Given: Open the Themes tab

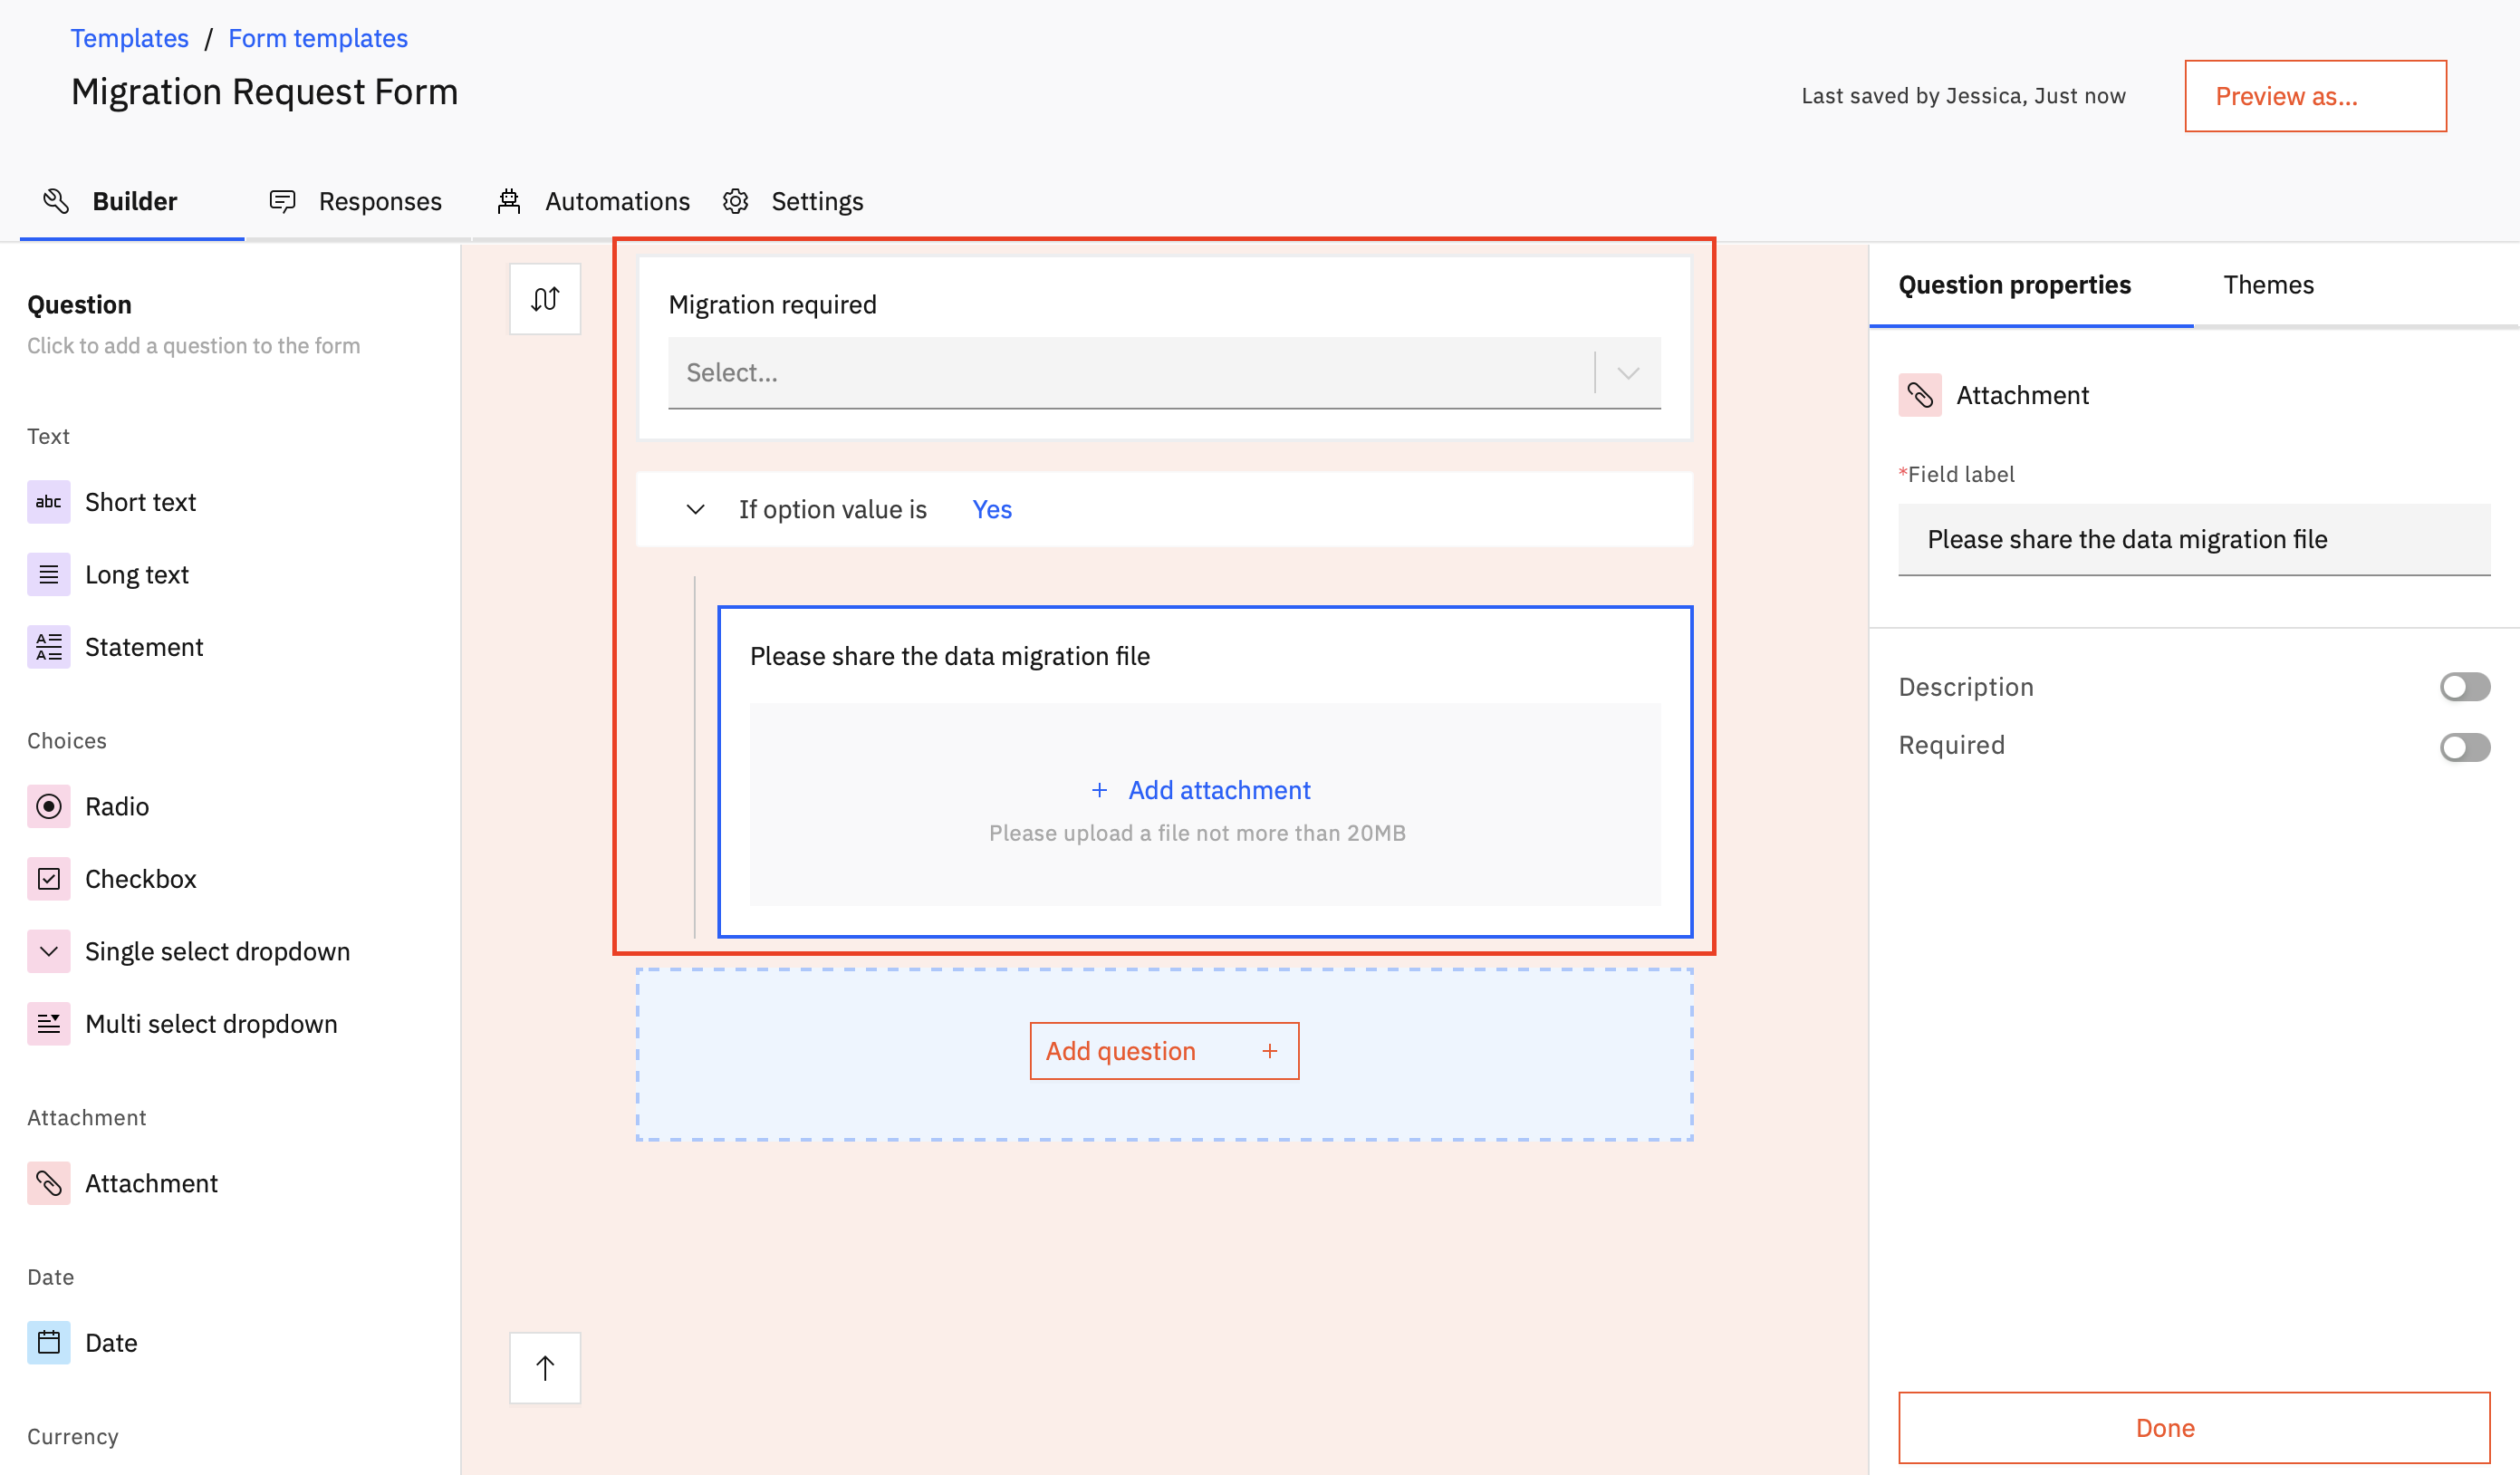Looking at the screenshot, I should pyautogui.click(x=2267, y=285).
